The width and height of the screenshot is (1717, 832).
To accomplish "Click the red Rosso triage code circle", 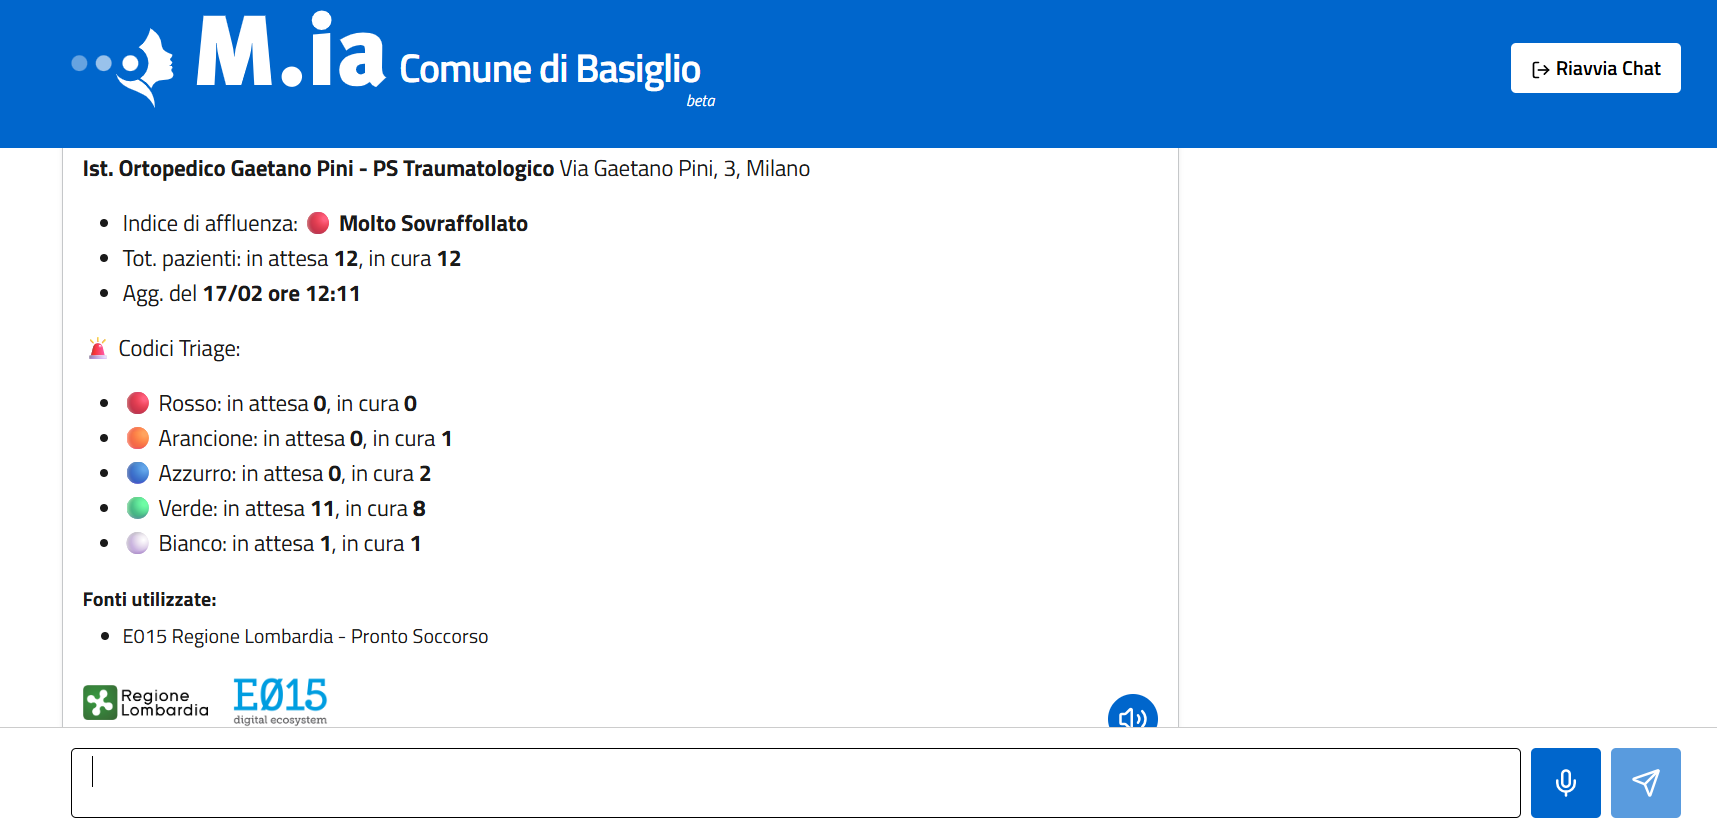I will 138,403.
